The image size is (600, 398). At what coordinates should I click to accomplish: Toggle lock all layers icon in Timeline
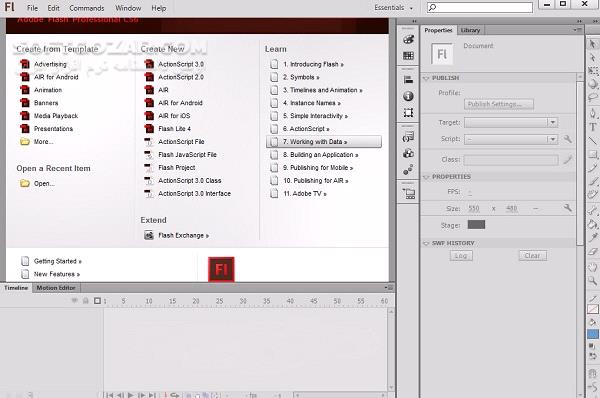pos(86,301)
